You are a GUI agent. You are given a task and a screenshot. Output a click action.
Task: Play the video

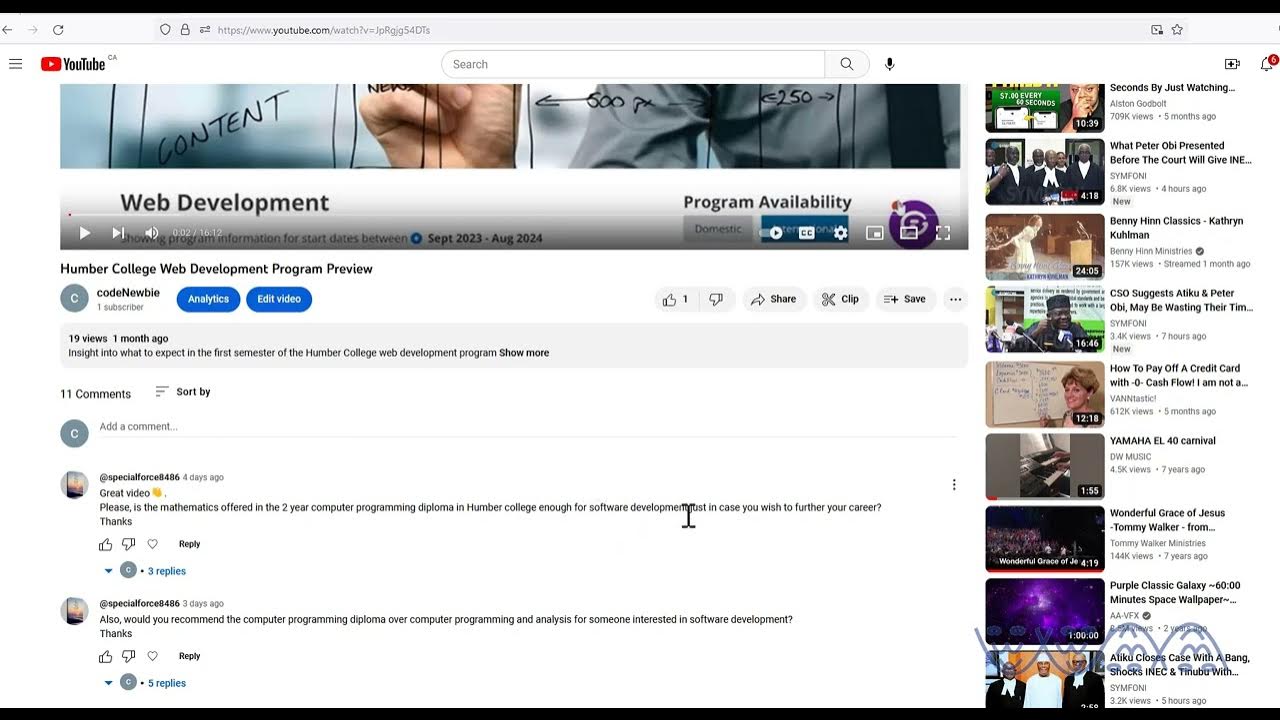85,233
